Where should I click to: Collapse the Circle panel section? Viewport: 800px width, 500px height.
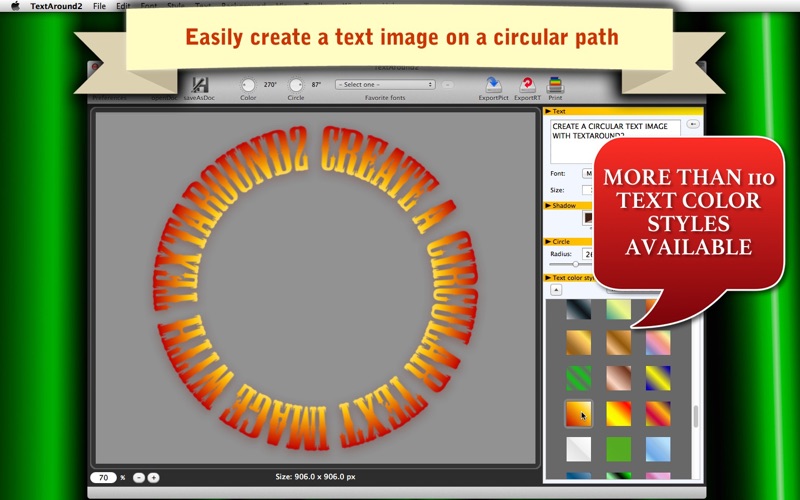(x=548, y=241)
